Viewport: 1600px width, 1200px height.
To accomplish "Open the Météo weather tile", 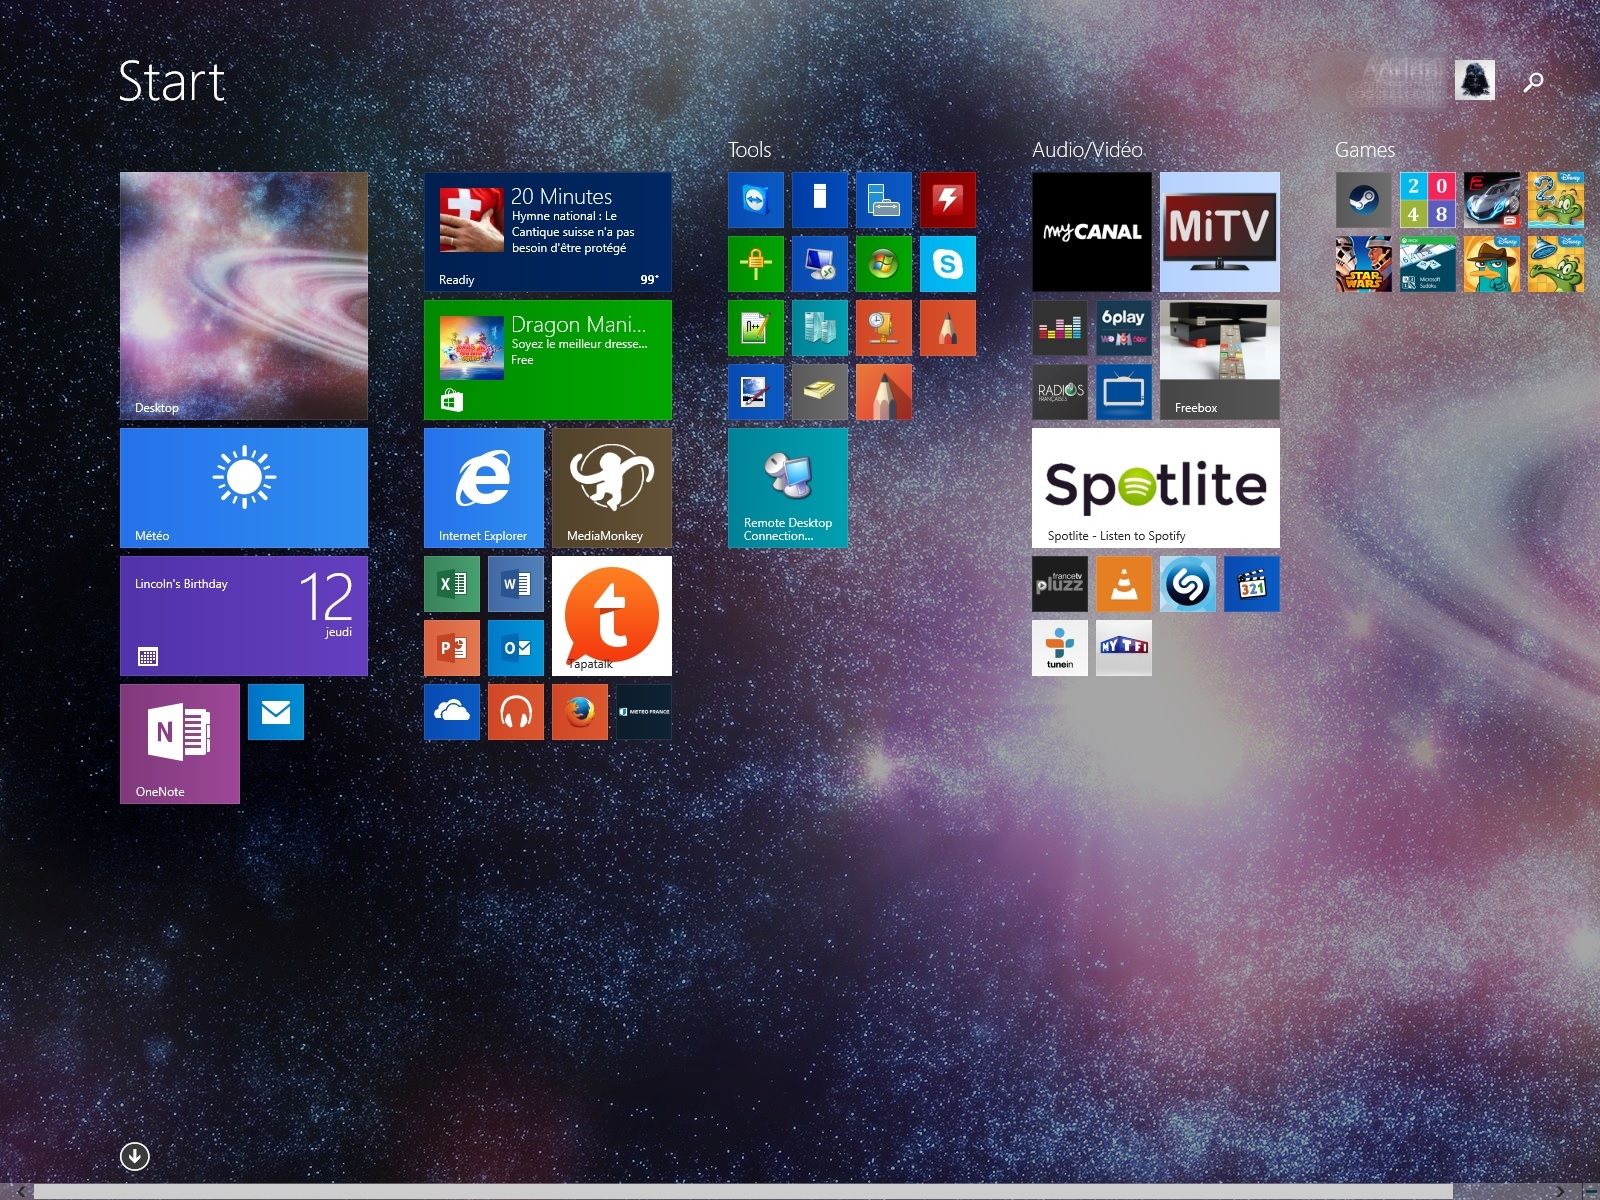I will click(x=244, y=488).
